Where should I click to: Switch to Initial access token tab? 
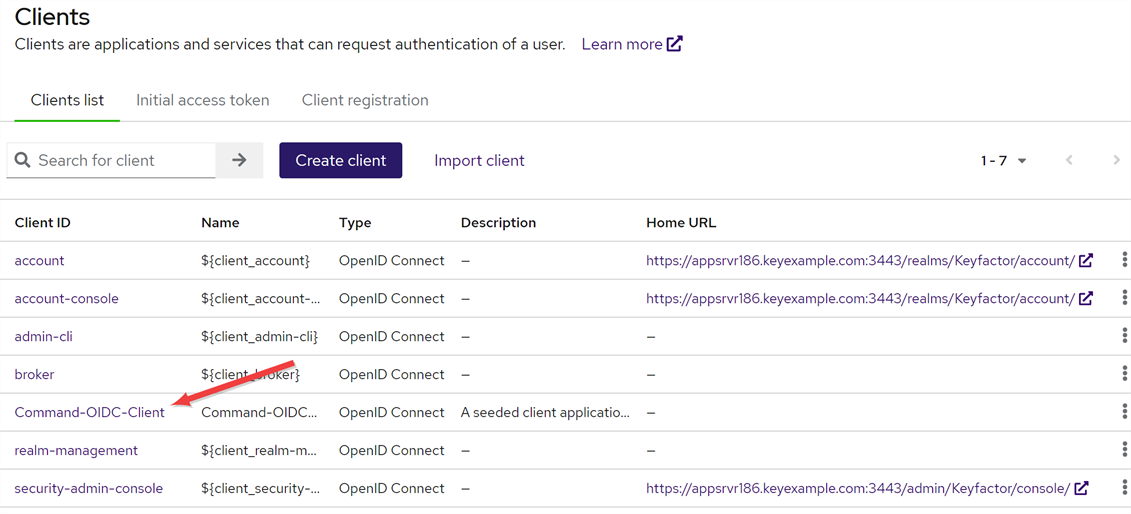point(202,100)
